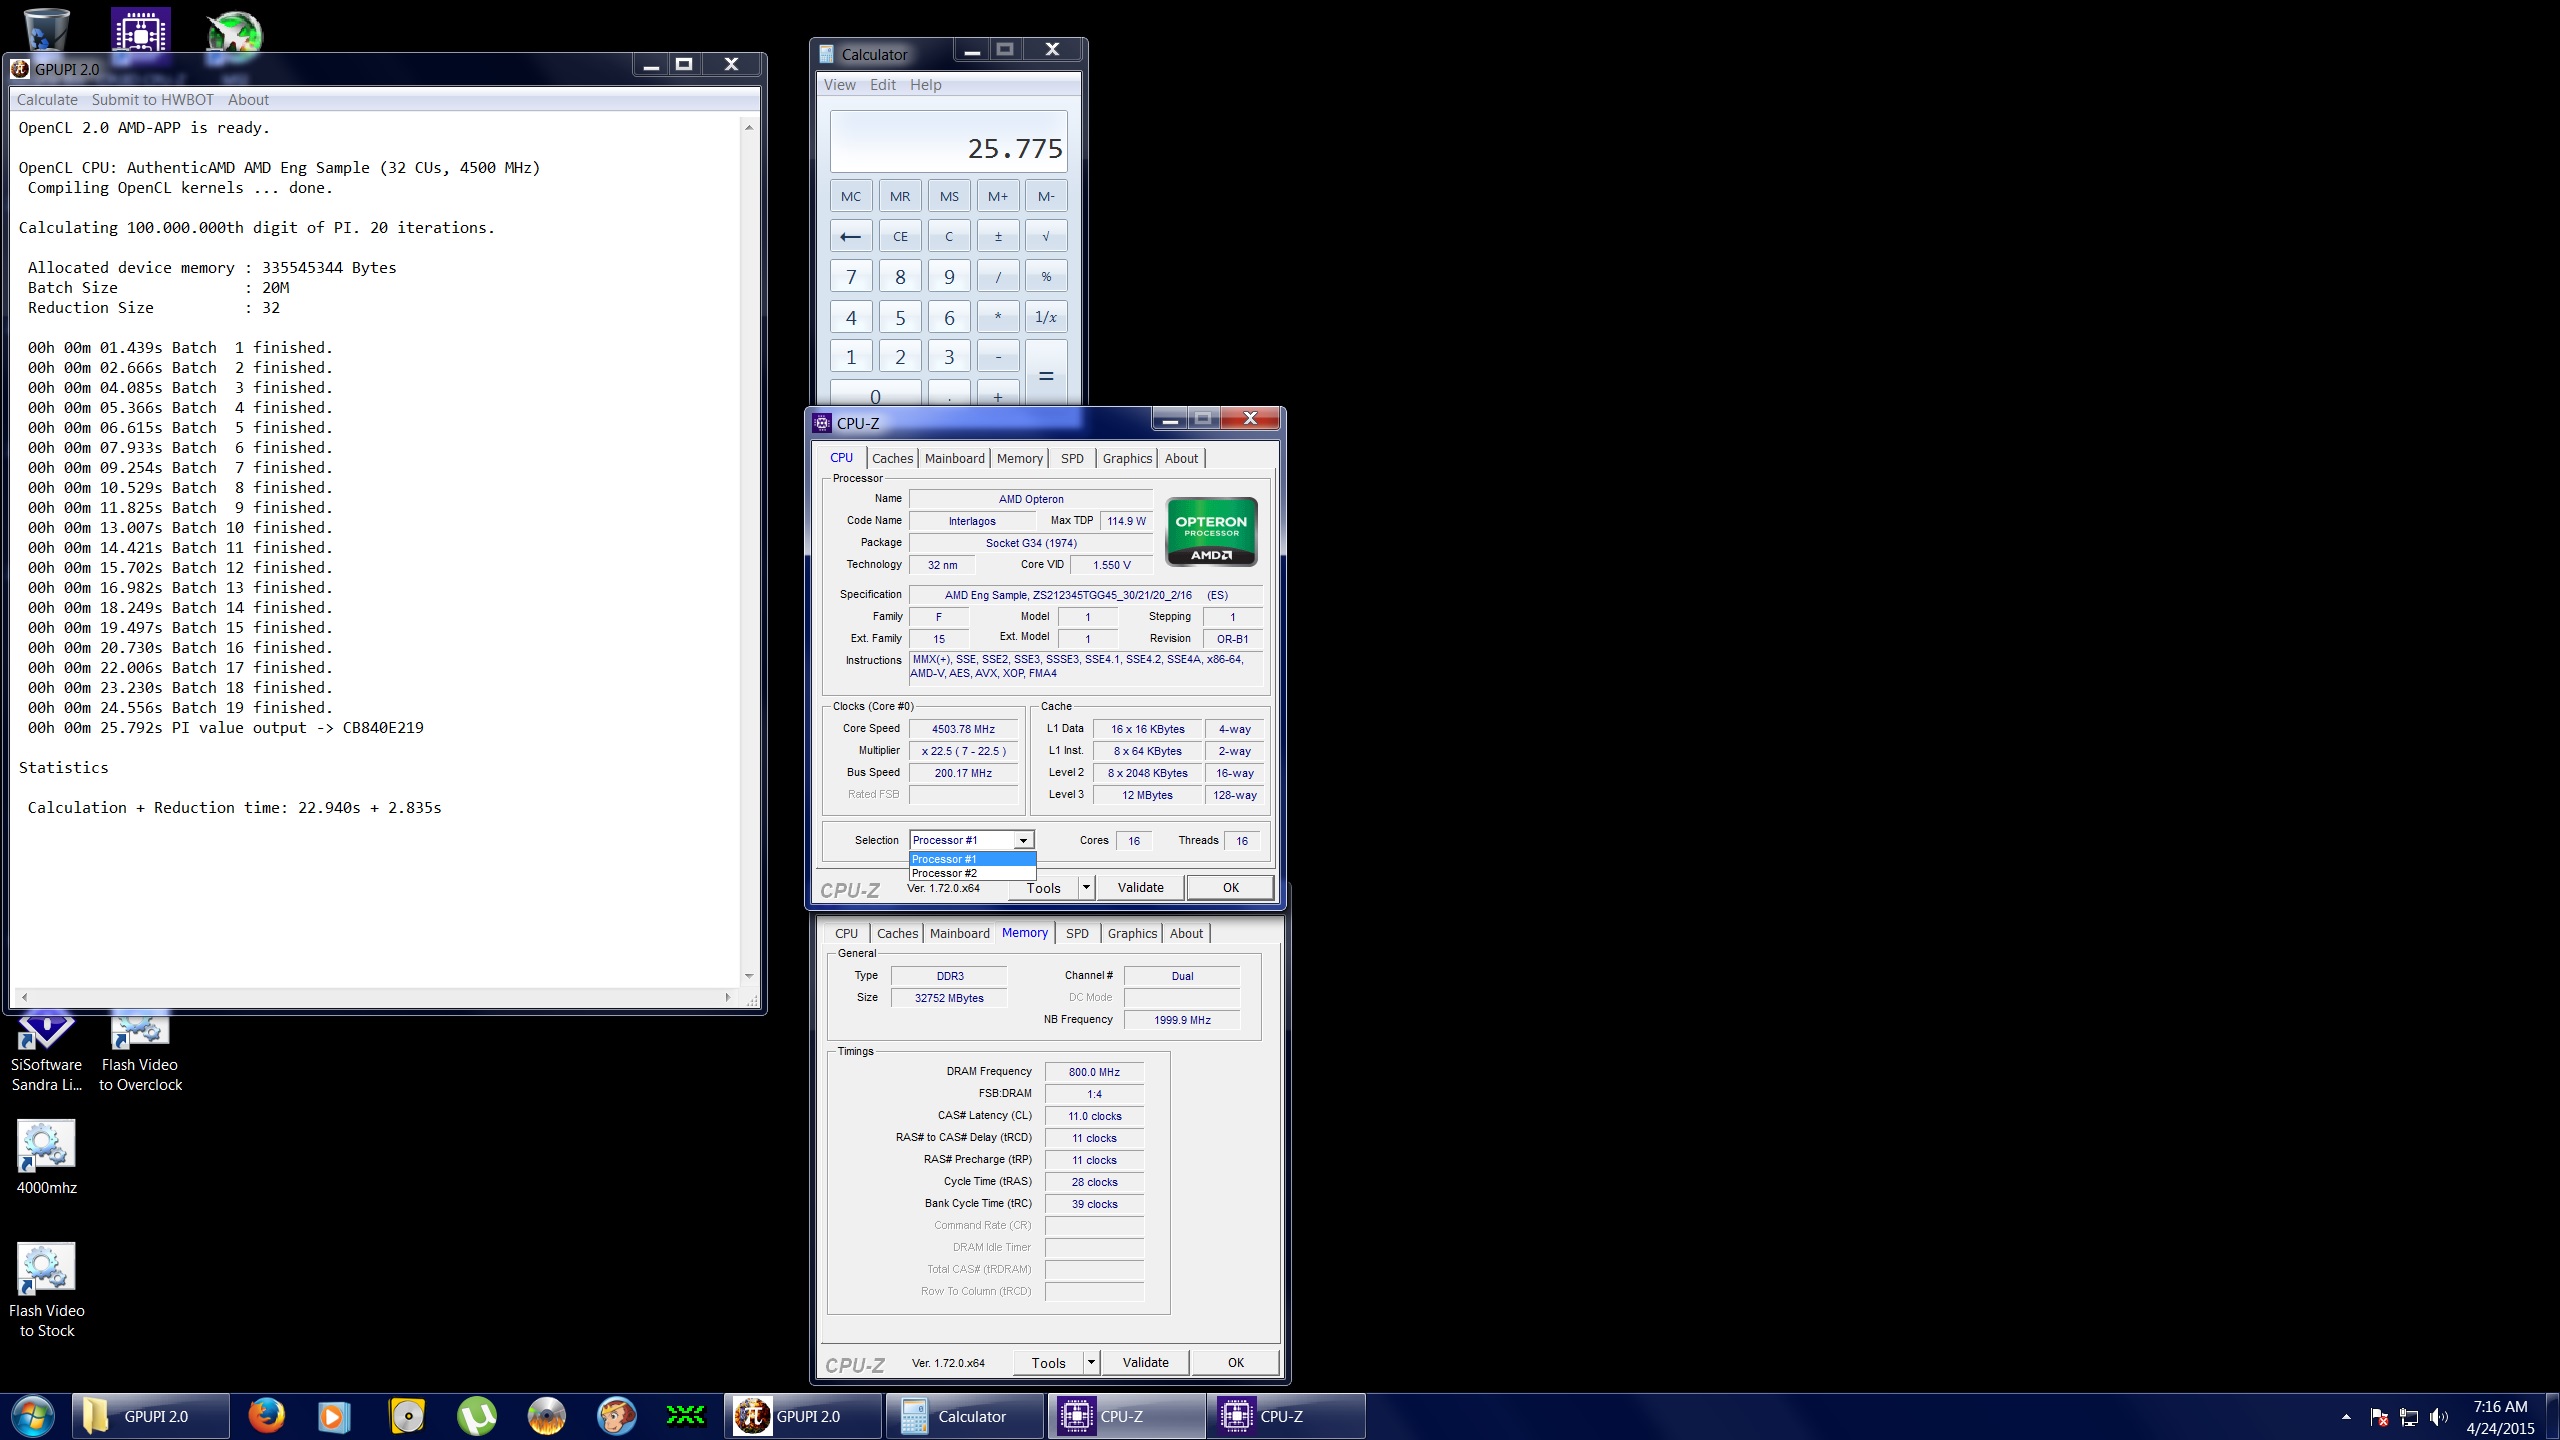Screen dimensions: 2560x1440
Task: Open the network tray icon
Action: (2409, 1417)
